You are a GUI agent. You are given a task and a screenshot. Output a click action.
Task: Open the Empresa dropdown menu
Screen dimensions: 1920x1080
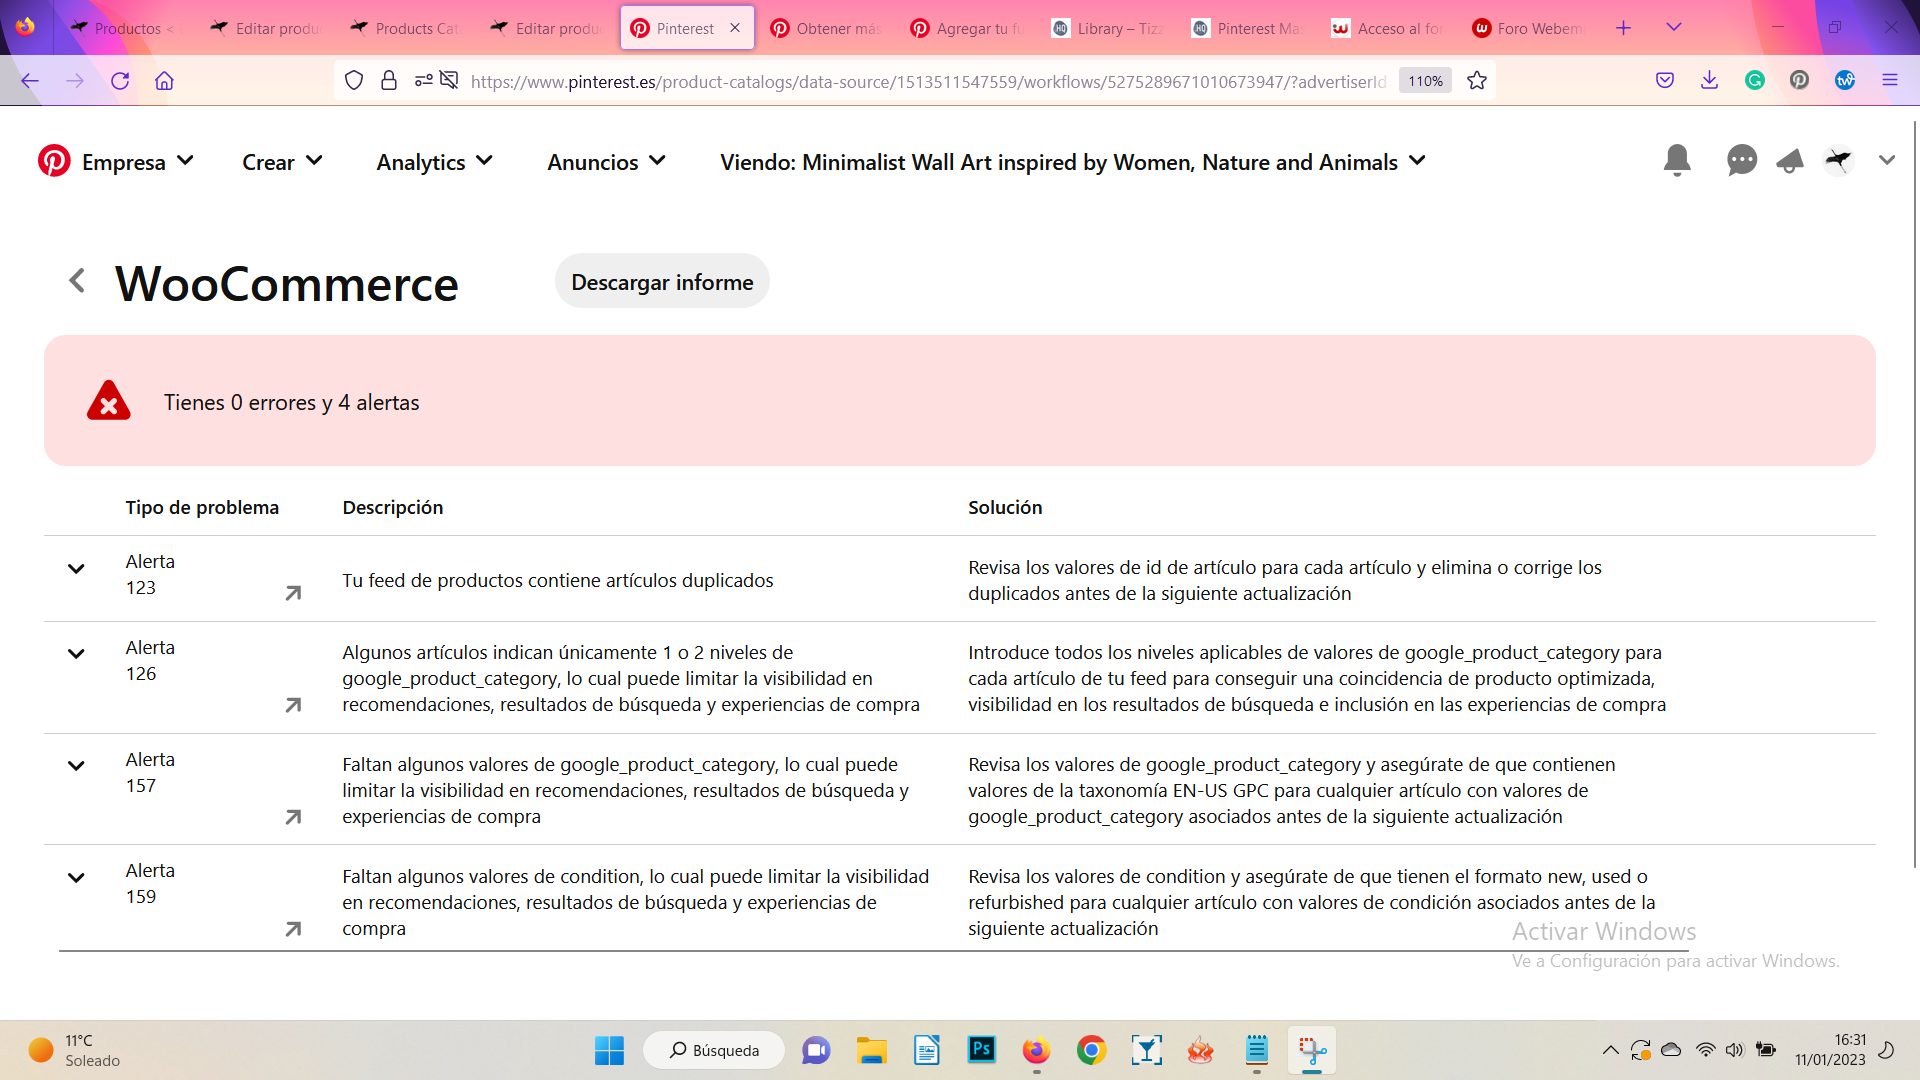pos(137,162)
